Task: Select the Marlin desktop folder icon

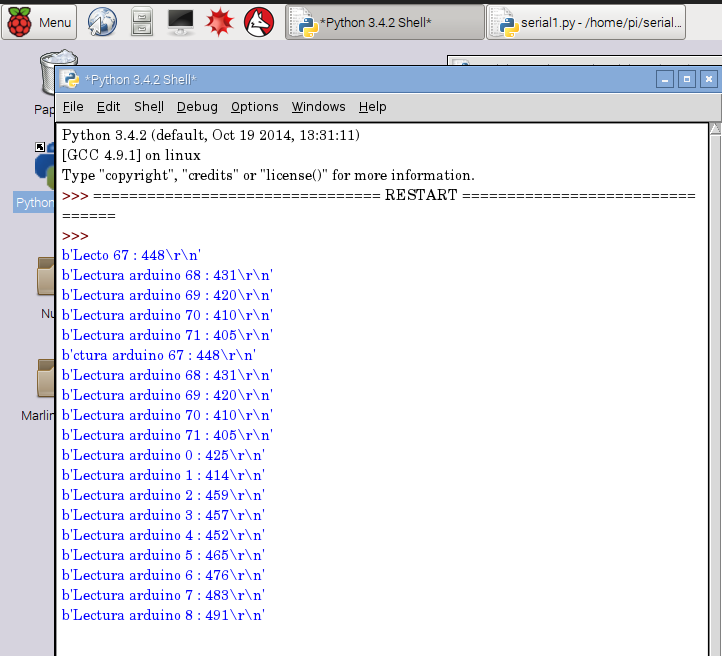Action: coord(46,378)
